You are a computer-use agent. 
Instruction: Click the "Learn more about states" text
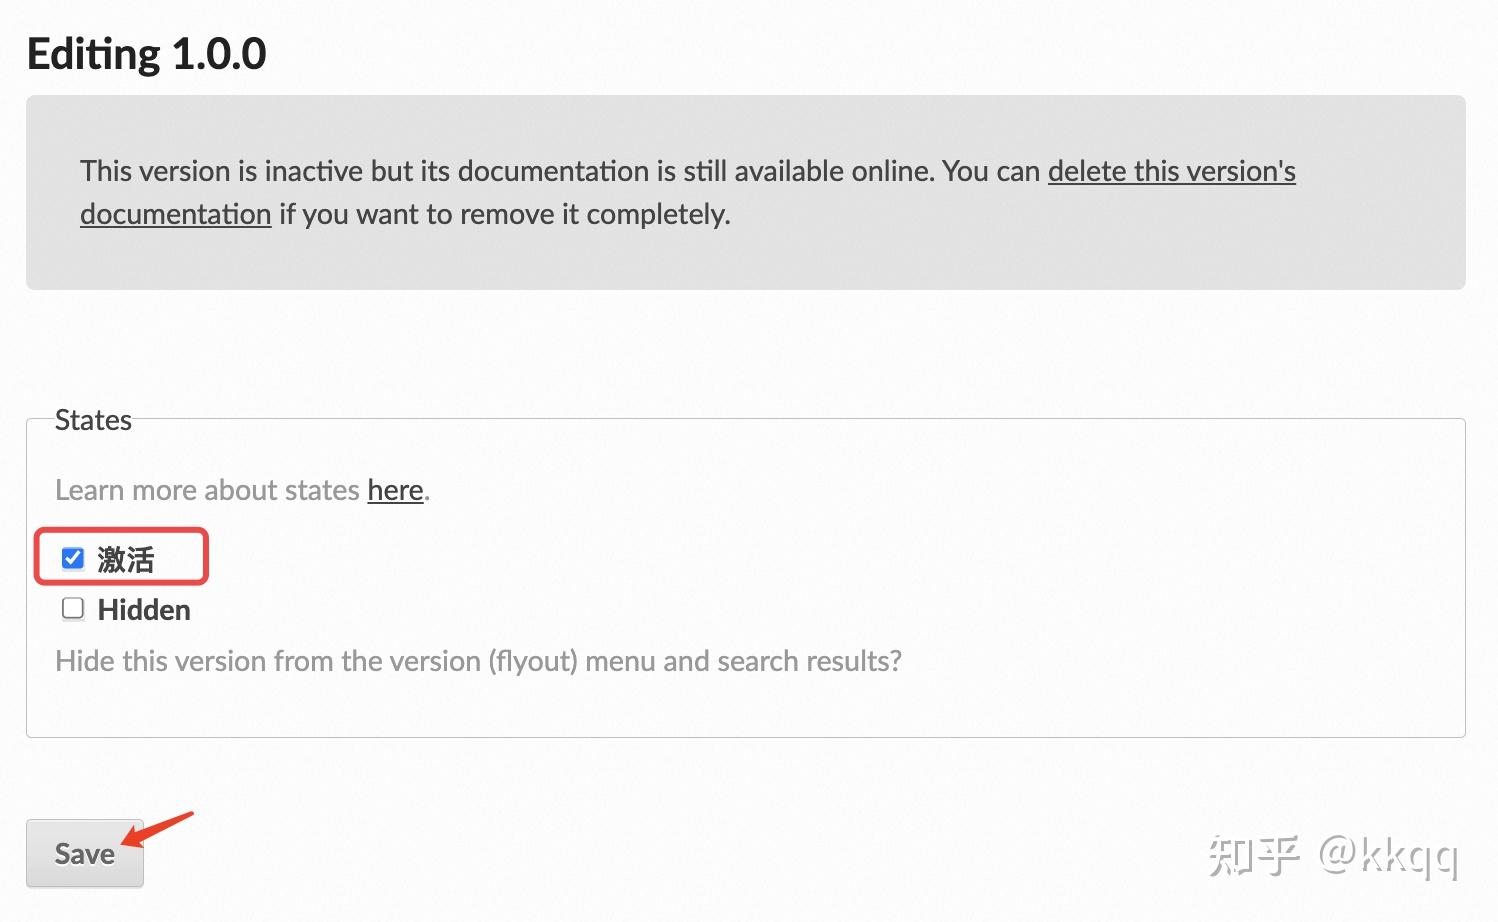coord(207,490)
